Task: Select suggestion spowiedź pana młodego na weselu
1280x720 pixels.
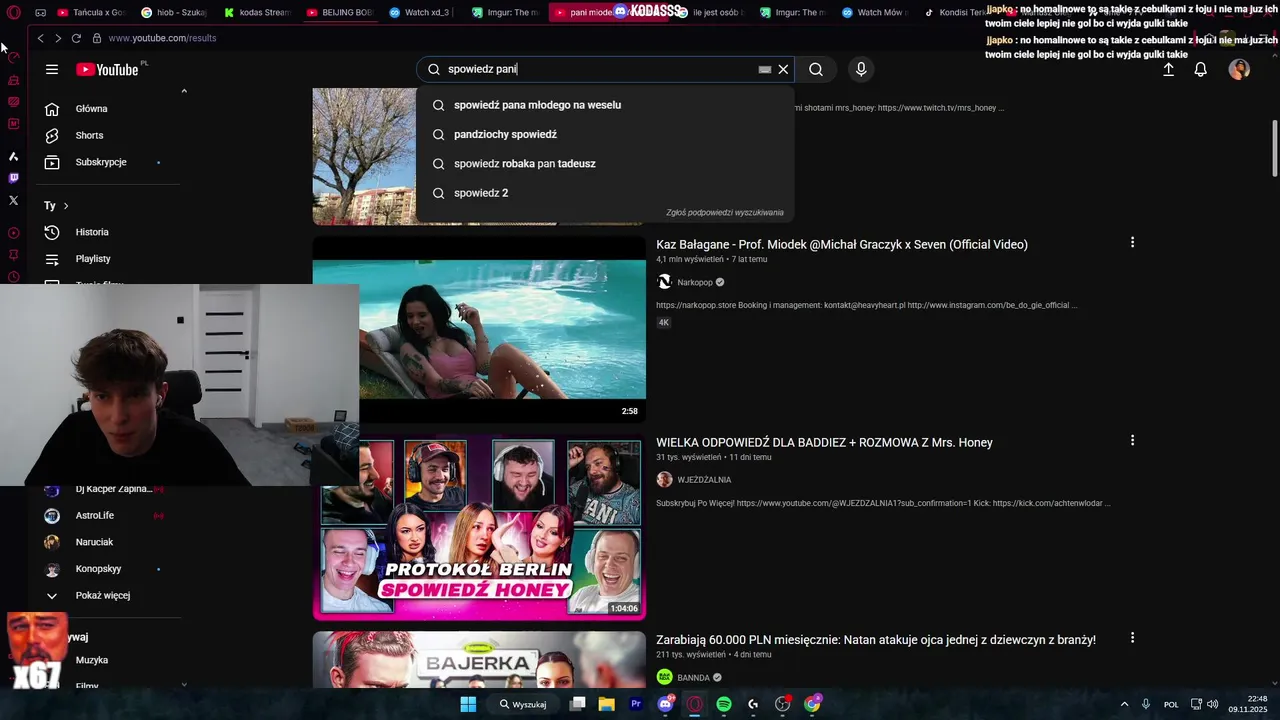Action: pyautogui.click(x=605, y=105)
